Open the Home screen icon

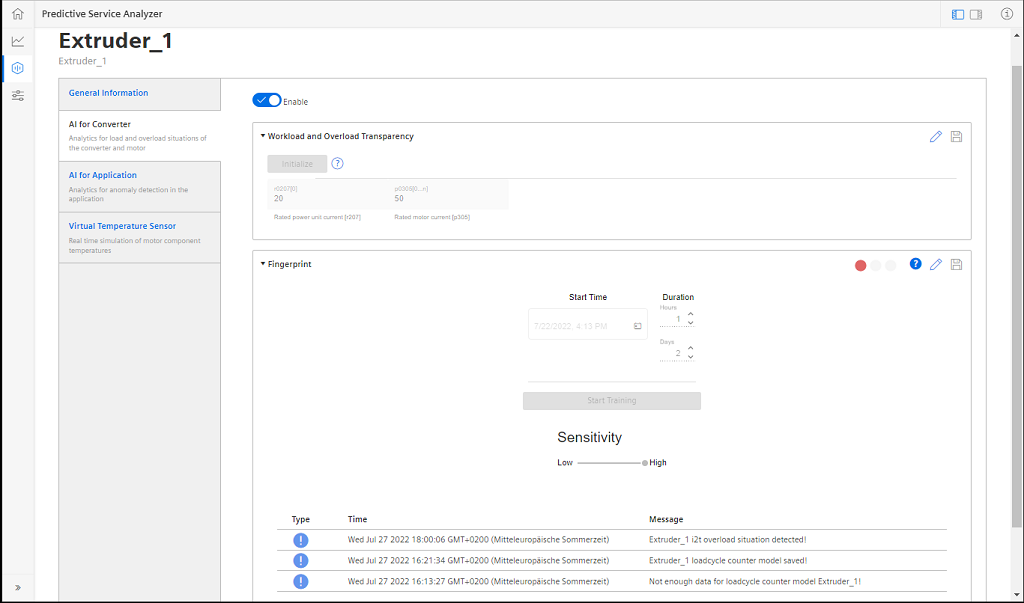pyautogui.click(x=17, y=14)
